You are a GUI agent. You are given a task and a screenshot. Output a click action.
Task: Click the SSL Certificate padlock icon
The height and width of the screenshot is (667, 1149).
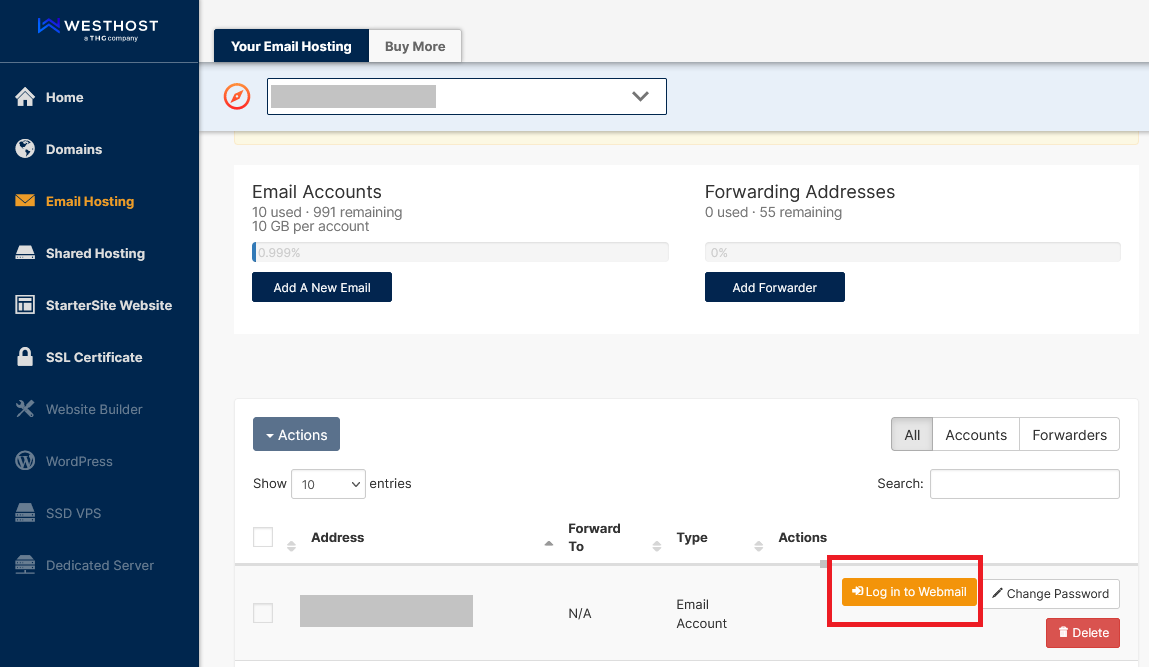pos(26,357)
